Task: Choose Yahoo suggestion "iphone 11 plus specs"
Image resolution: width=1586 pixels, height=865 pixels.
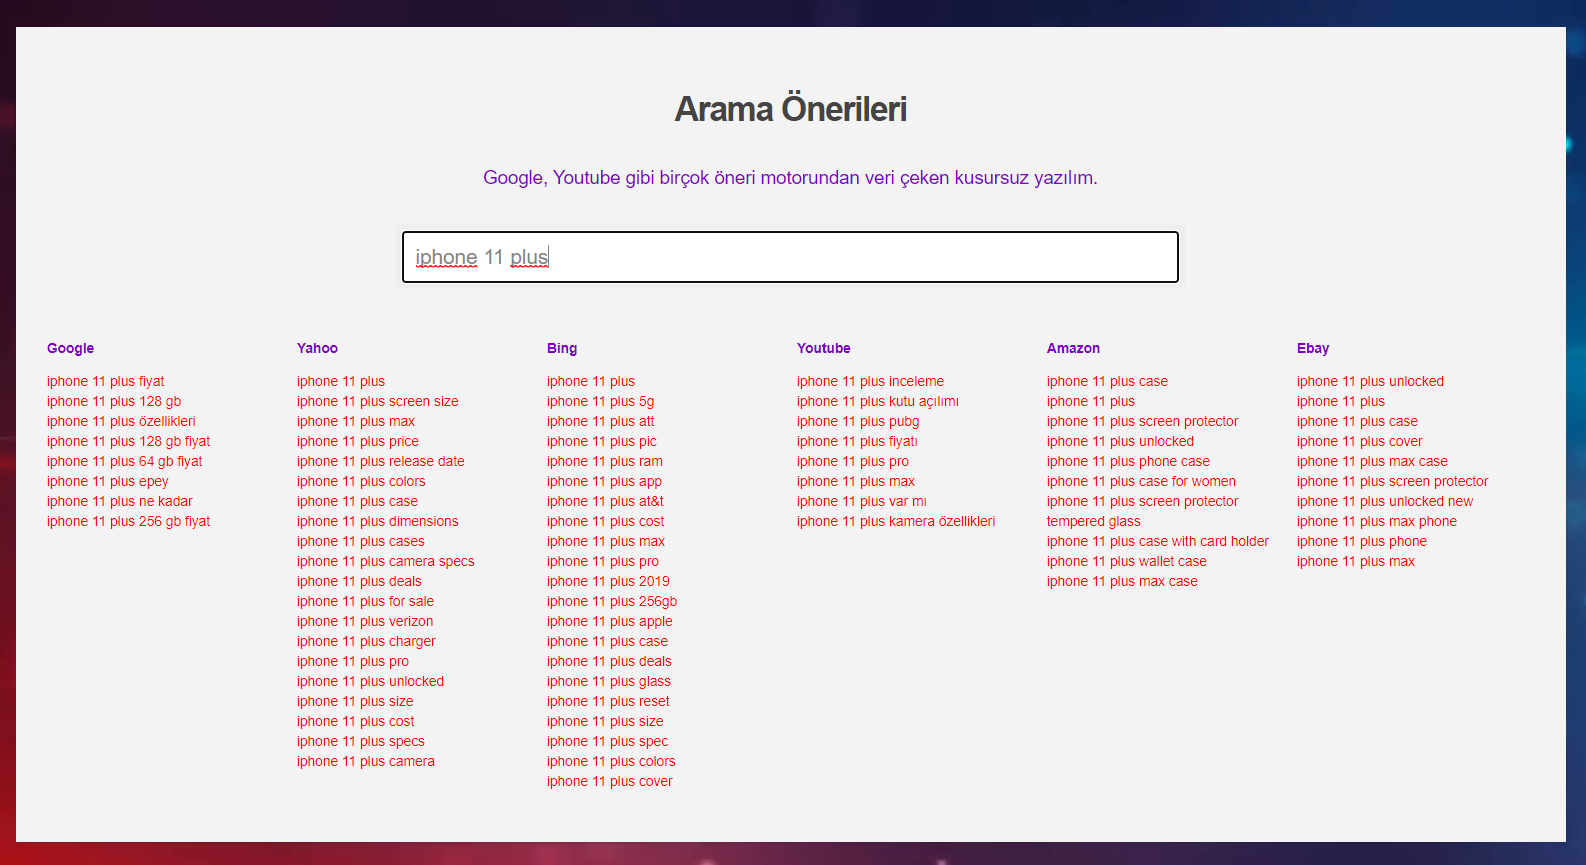Action: (361, 741)
